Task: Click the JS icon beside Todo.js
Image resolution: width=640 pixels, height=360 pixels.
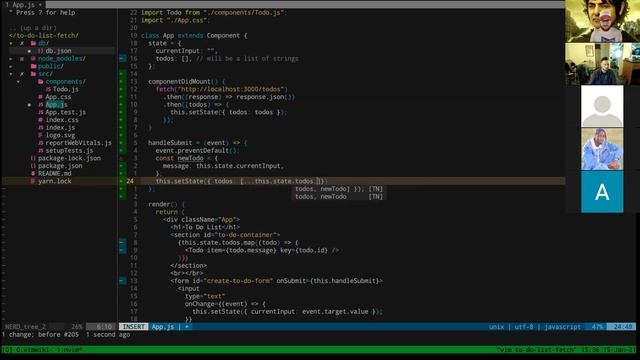Action: (48, 89)
